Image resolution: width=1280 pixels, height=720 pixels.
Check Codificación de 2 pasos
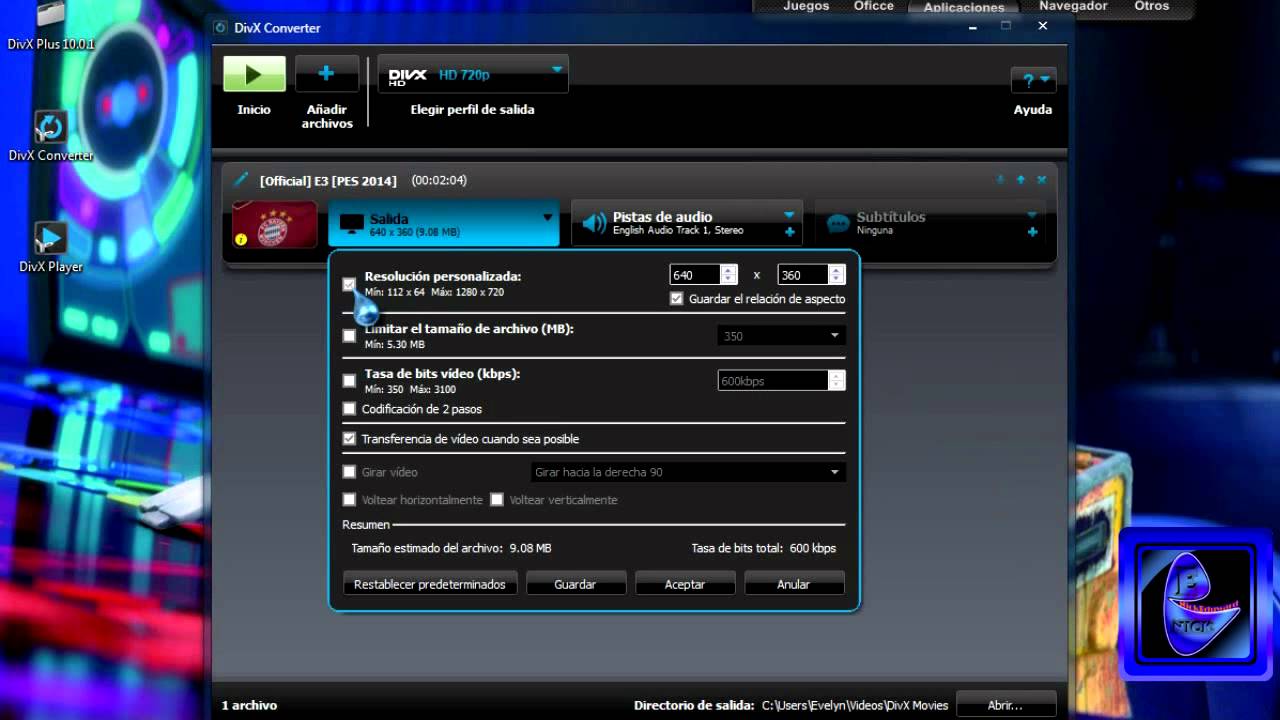coord(349,409)
